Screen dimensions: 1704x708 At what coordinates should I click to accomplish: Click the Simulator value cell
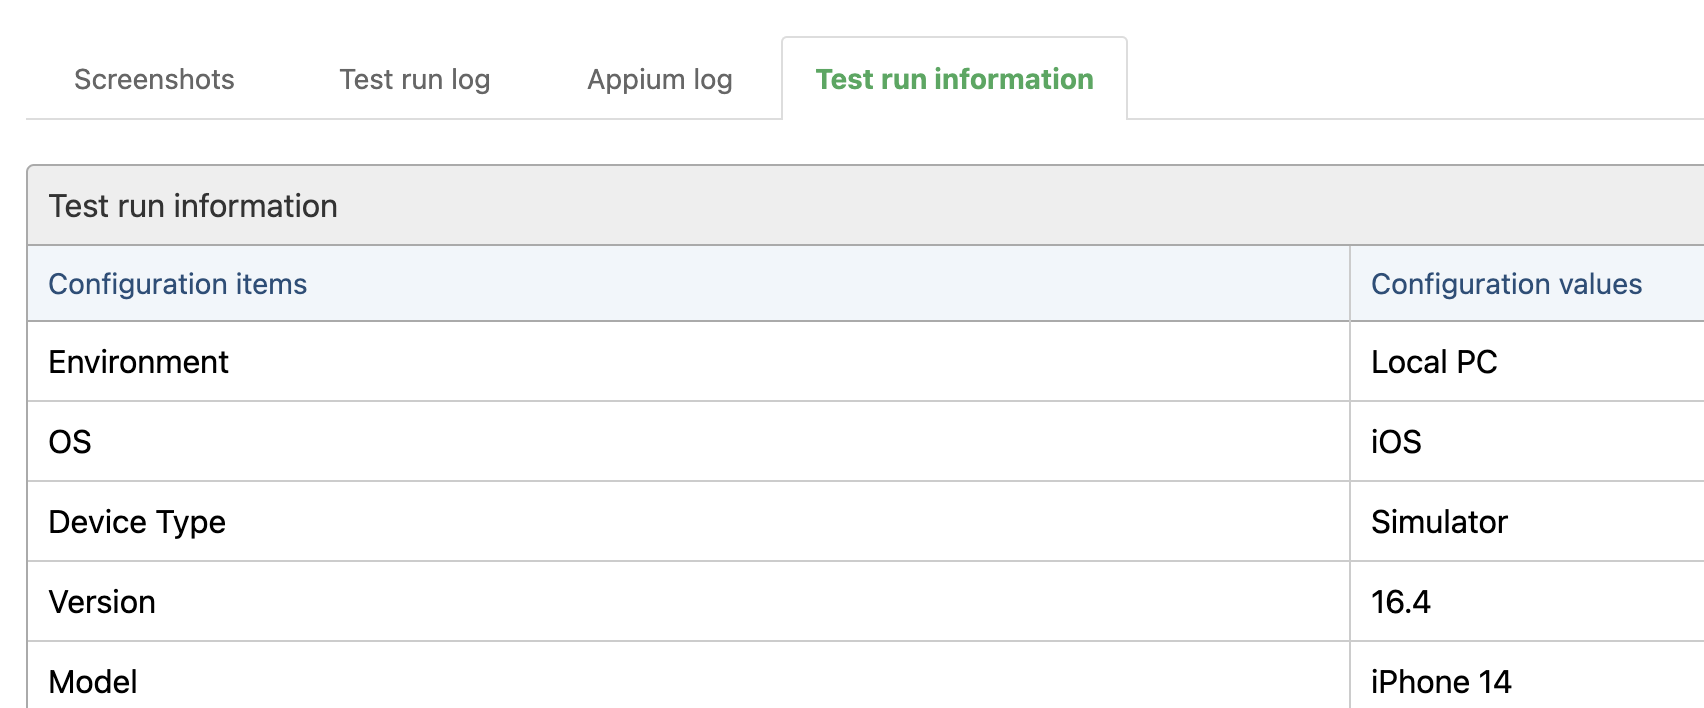(x=1527, y=522)
